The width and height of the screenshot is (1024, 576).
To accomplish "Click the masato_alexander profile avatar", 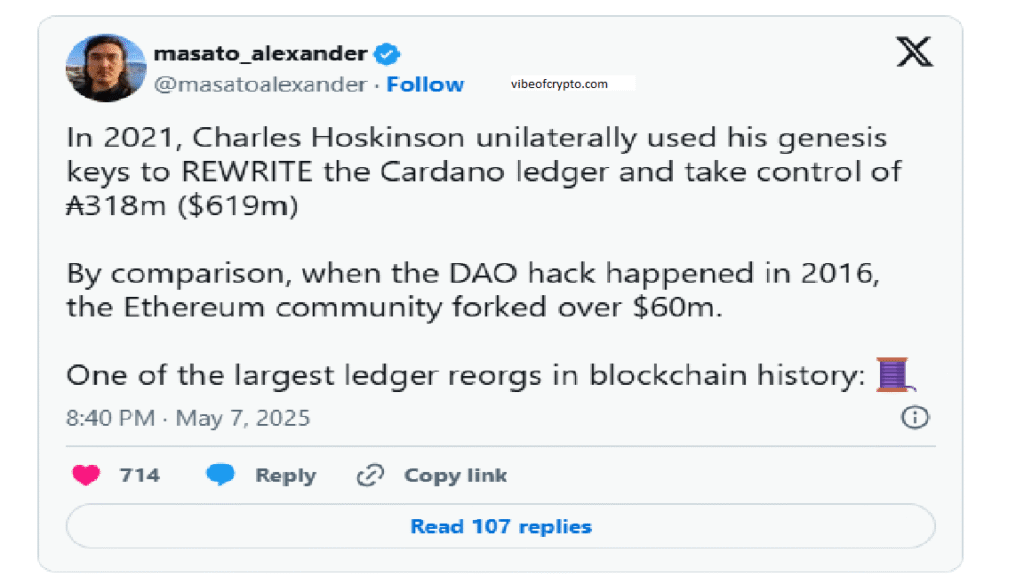I will [x=106, y=68].
